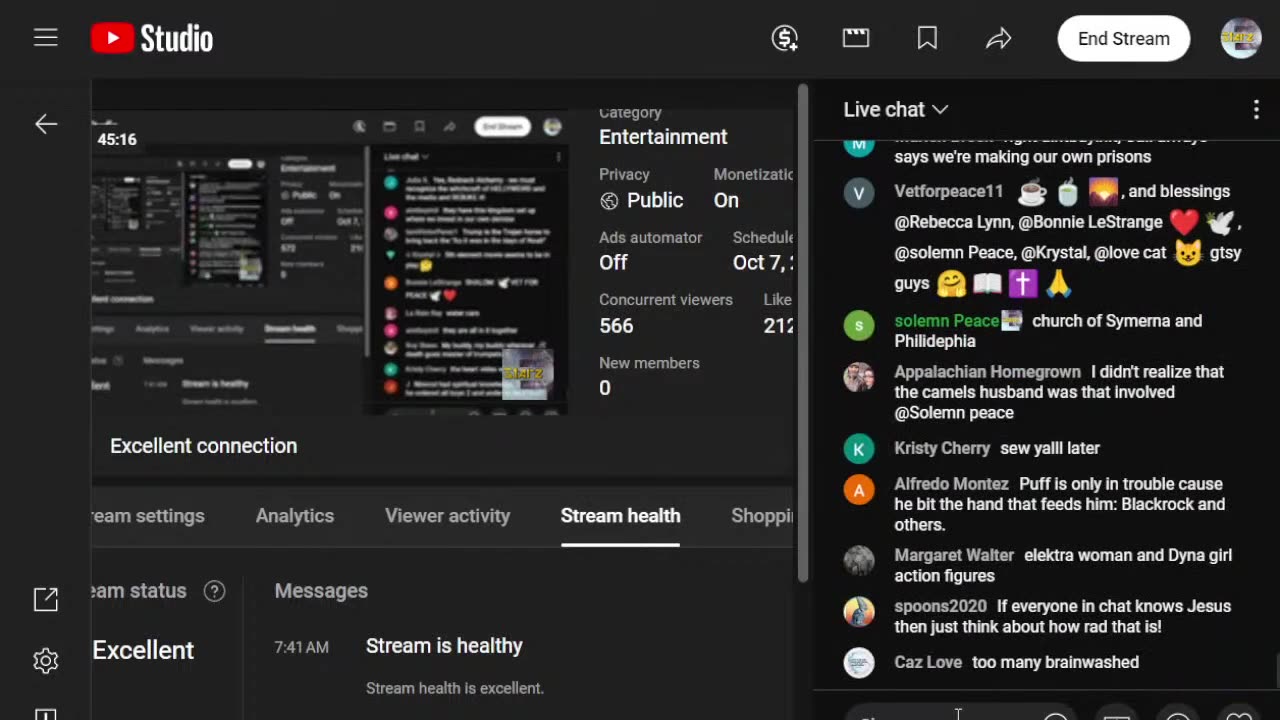Viewport: 1280px width, 720px height.
Task: Click the Appalachian Homegrown username
Action: pyautogui.click(x=987, y=372)
